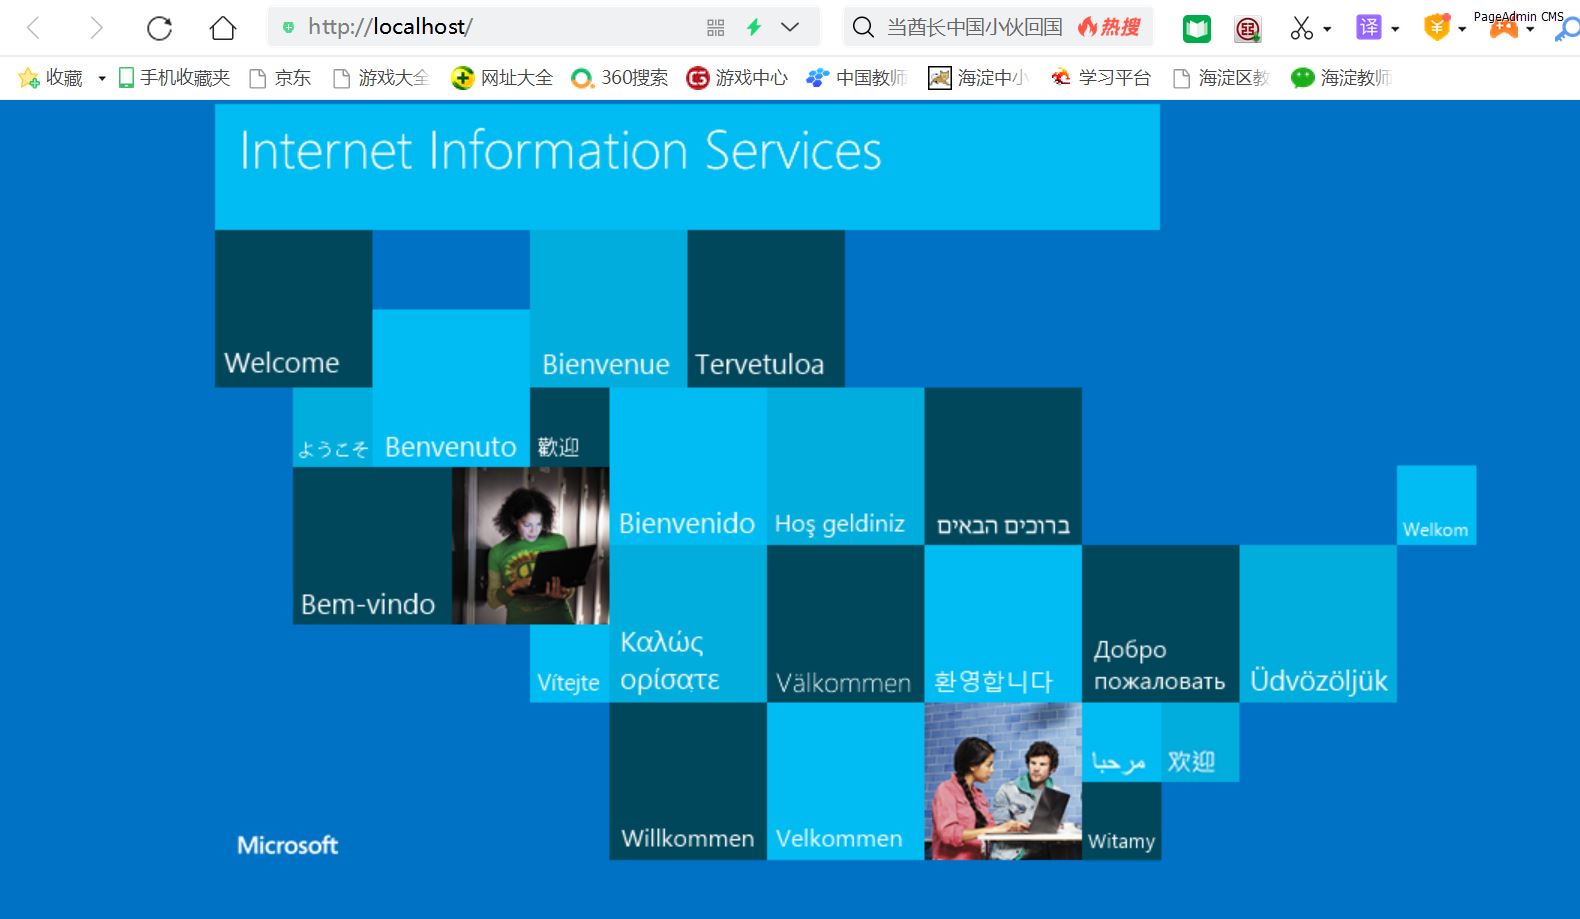The image size is (1580, 919).
Task: Click the red online banking extension icon
Action: click(x=1247, y=29)
